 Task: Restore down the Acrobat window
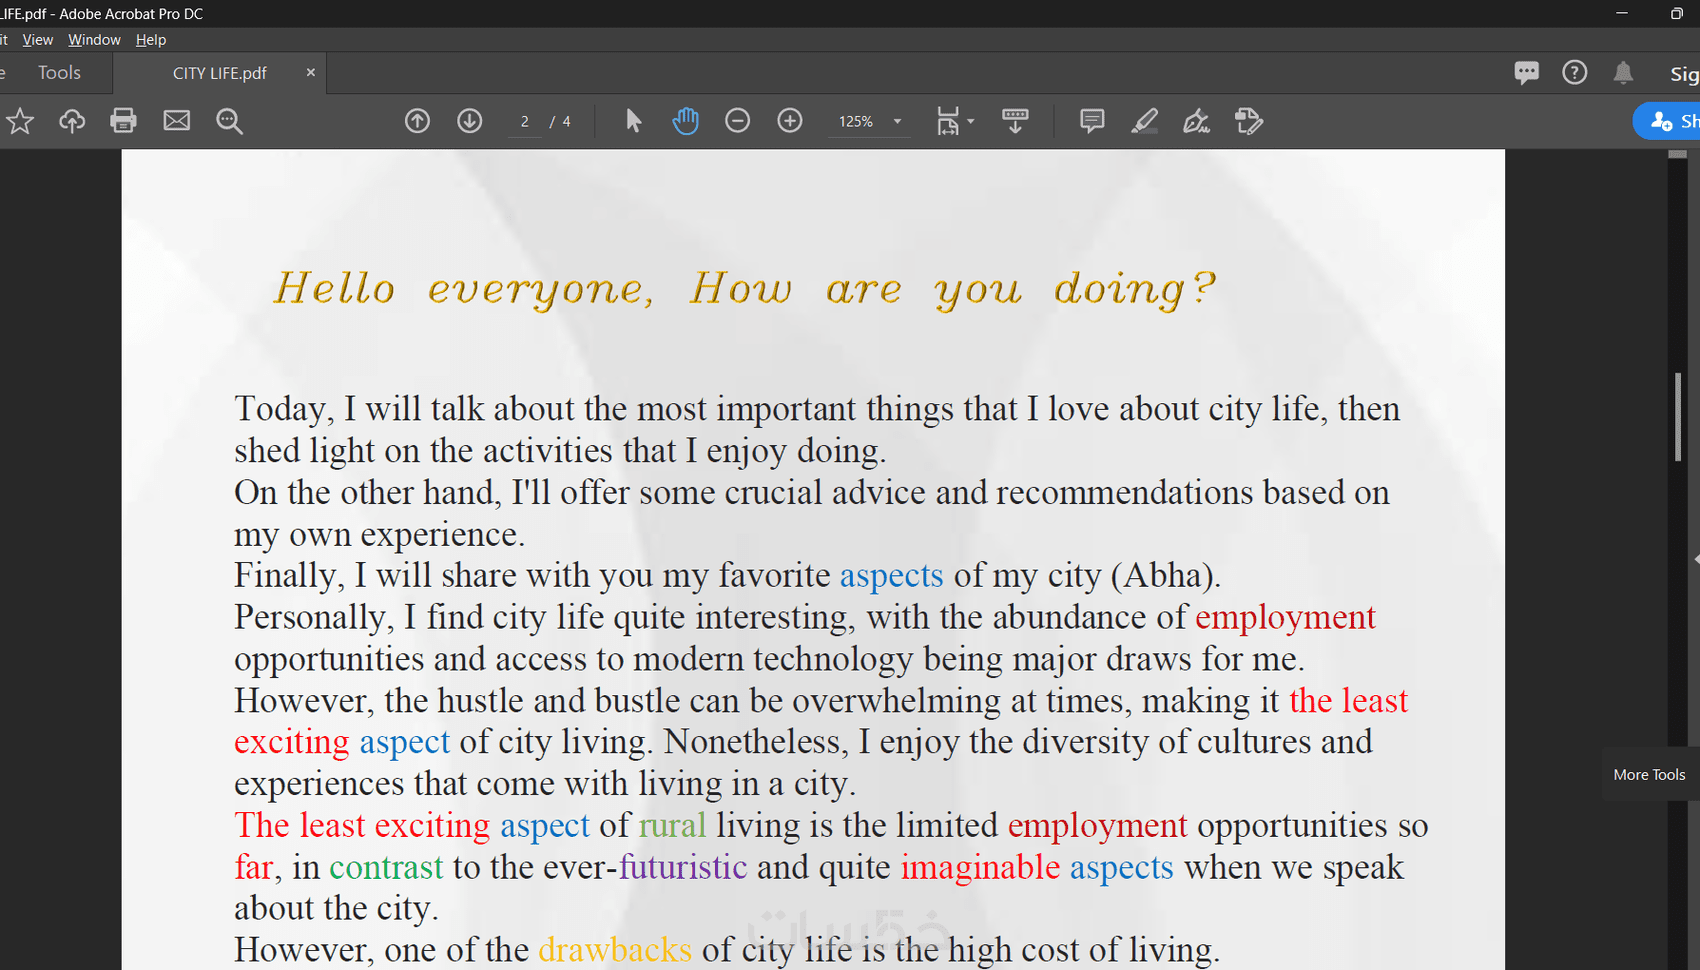pyautogui.click(x=1677, y=13)
